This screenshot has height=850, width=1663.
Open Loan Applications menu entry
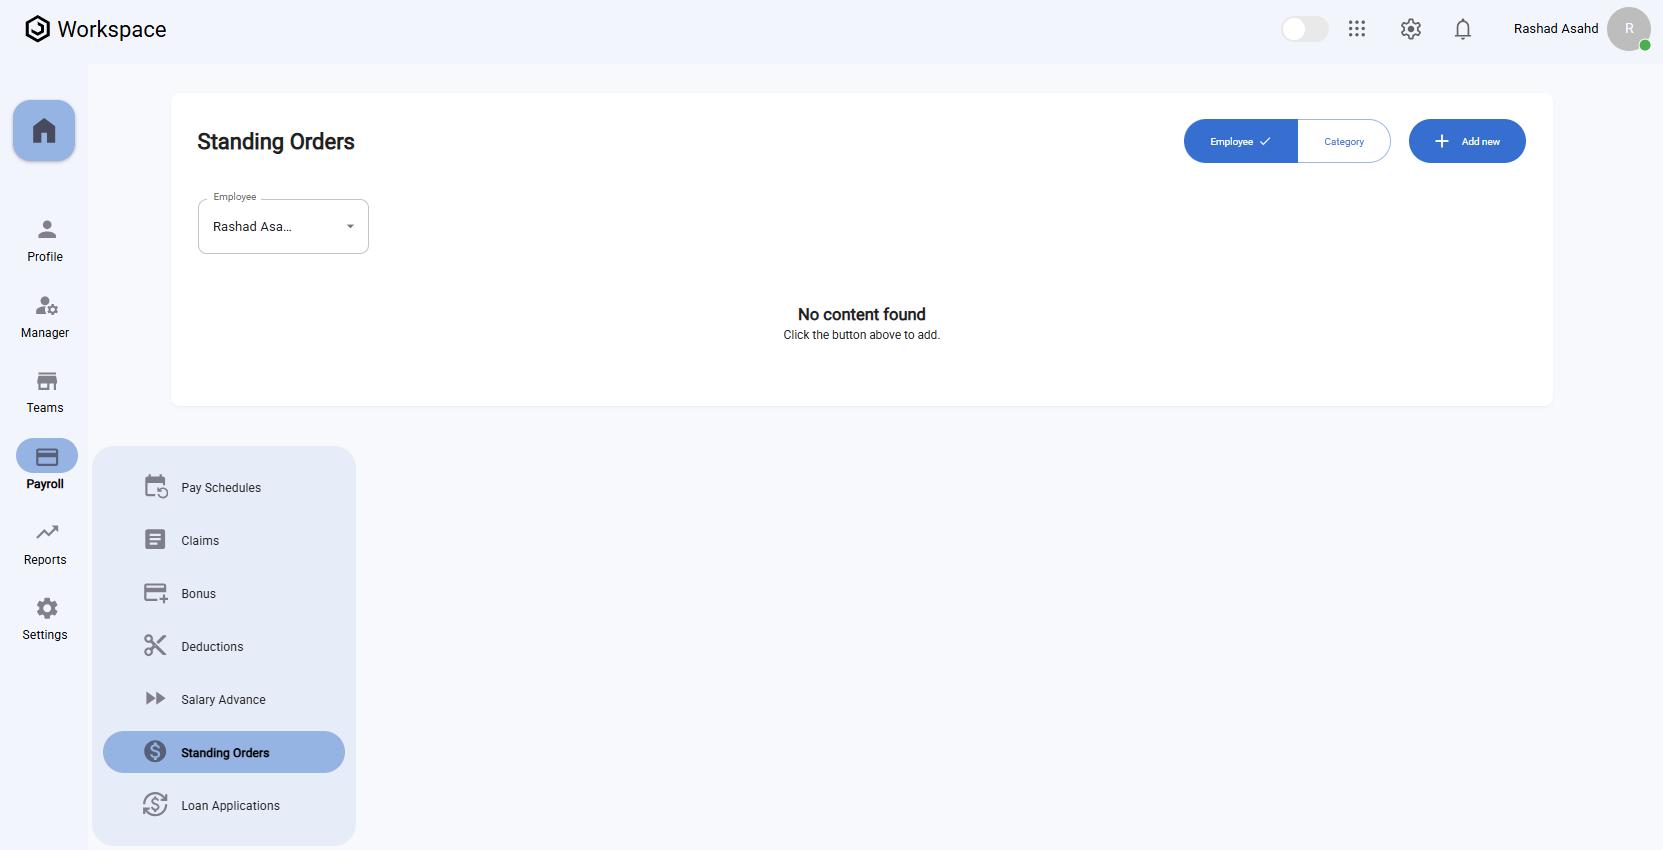pyautogui.click(x=230, y=806)
